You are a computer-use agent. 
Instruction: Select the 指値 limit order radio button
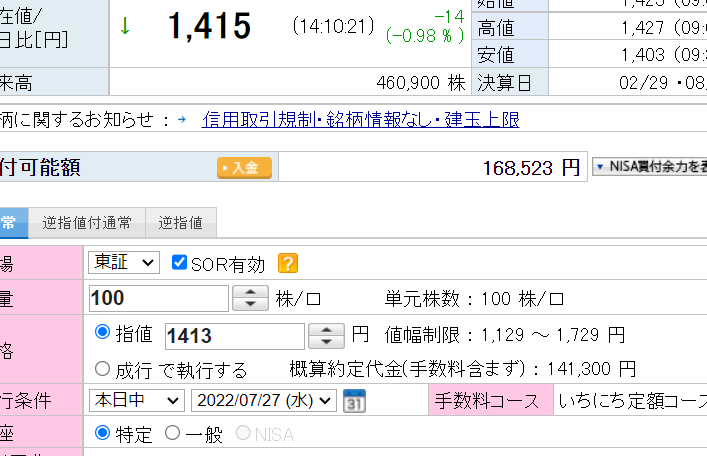(102, 333)
